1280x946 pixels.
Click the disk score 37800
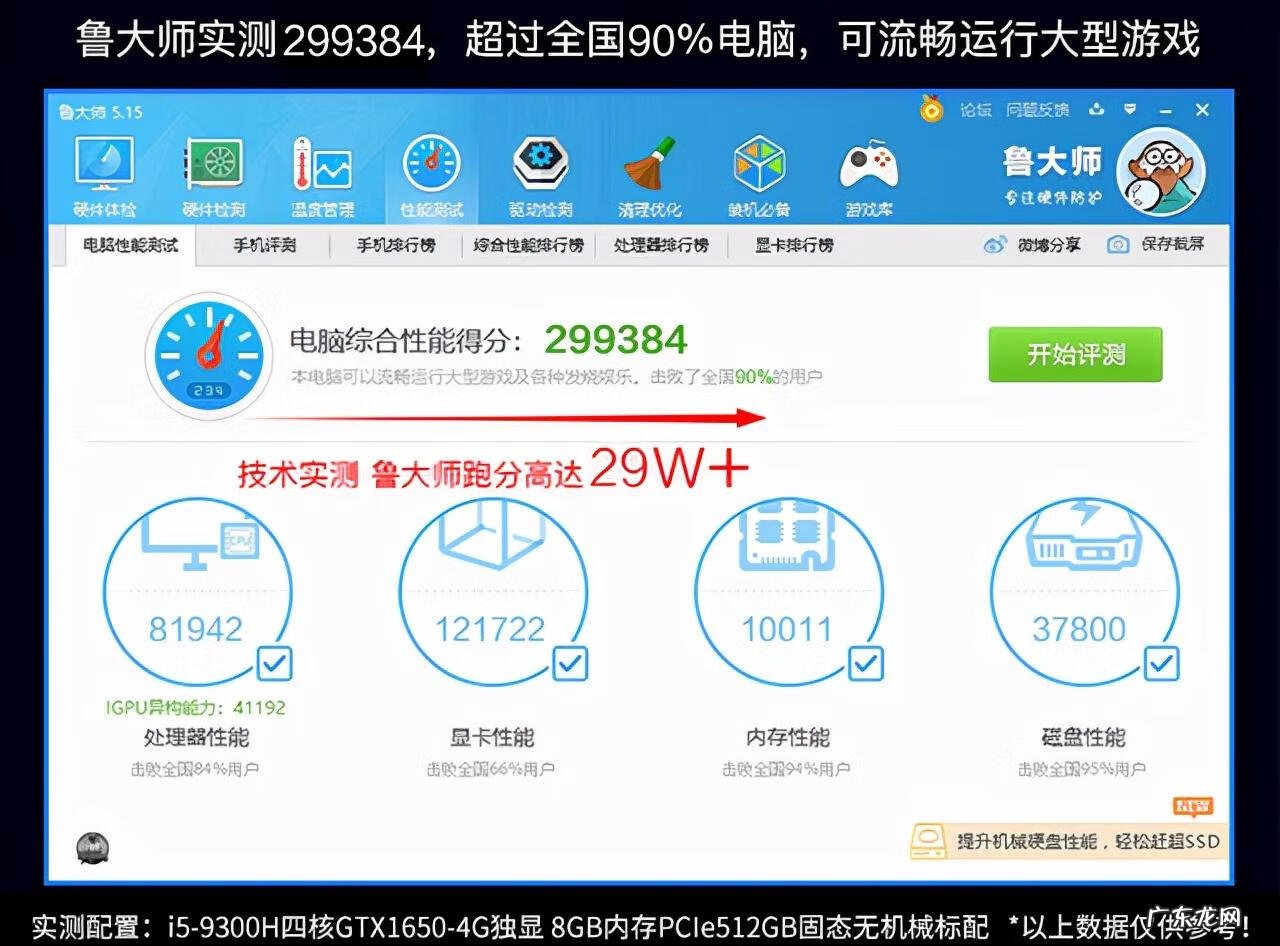[1079, 629]
